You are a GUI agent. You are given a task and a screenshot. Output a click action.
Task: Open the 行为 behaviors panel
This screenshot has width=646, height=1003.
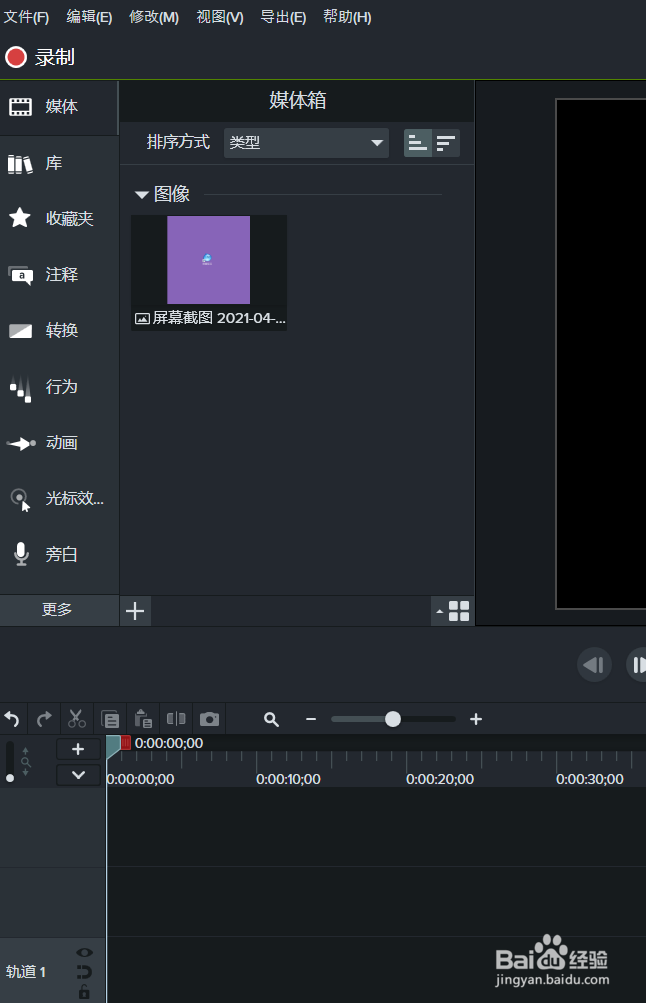(59, 387)
